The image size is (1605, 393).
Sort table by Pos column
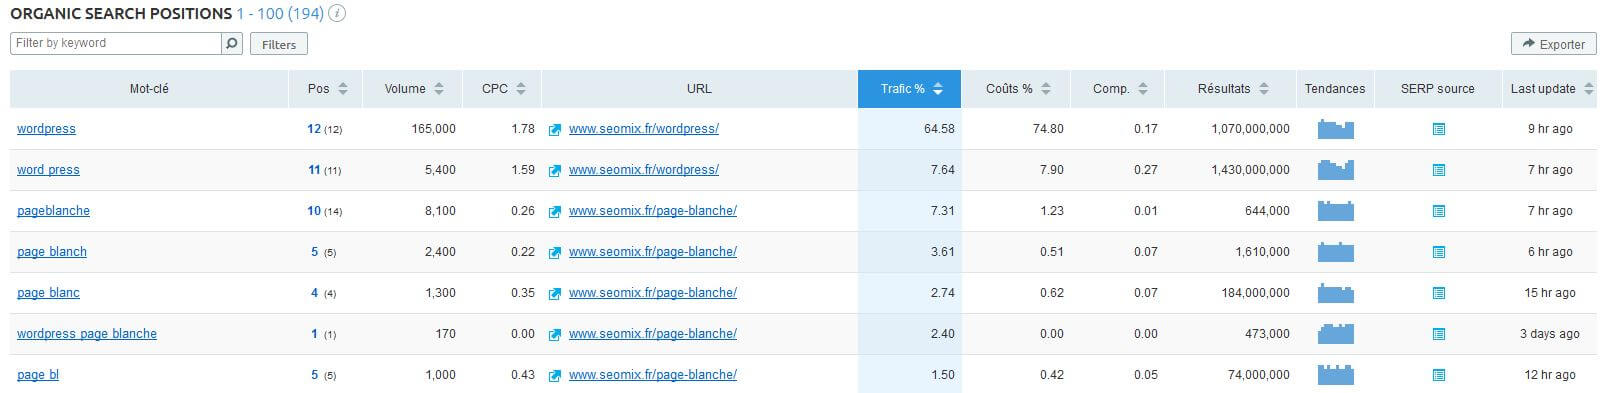pos(326,89)
